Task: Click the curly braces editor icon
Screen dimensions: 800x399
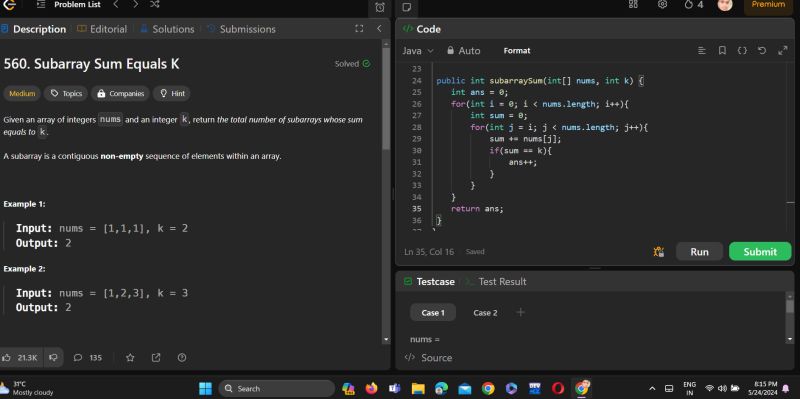Action: pos(742,51)
